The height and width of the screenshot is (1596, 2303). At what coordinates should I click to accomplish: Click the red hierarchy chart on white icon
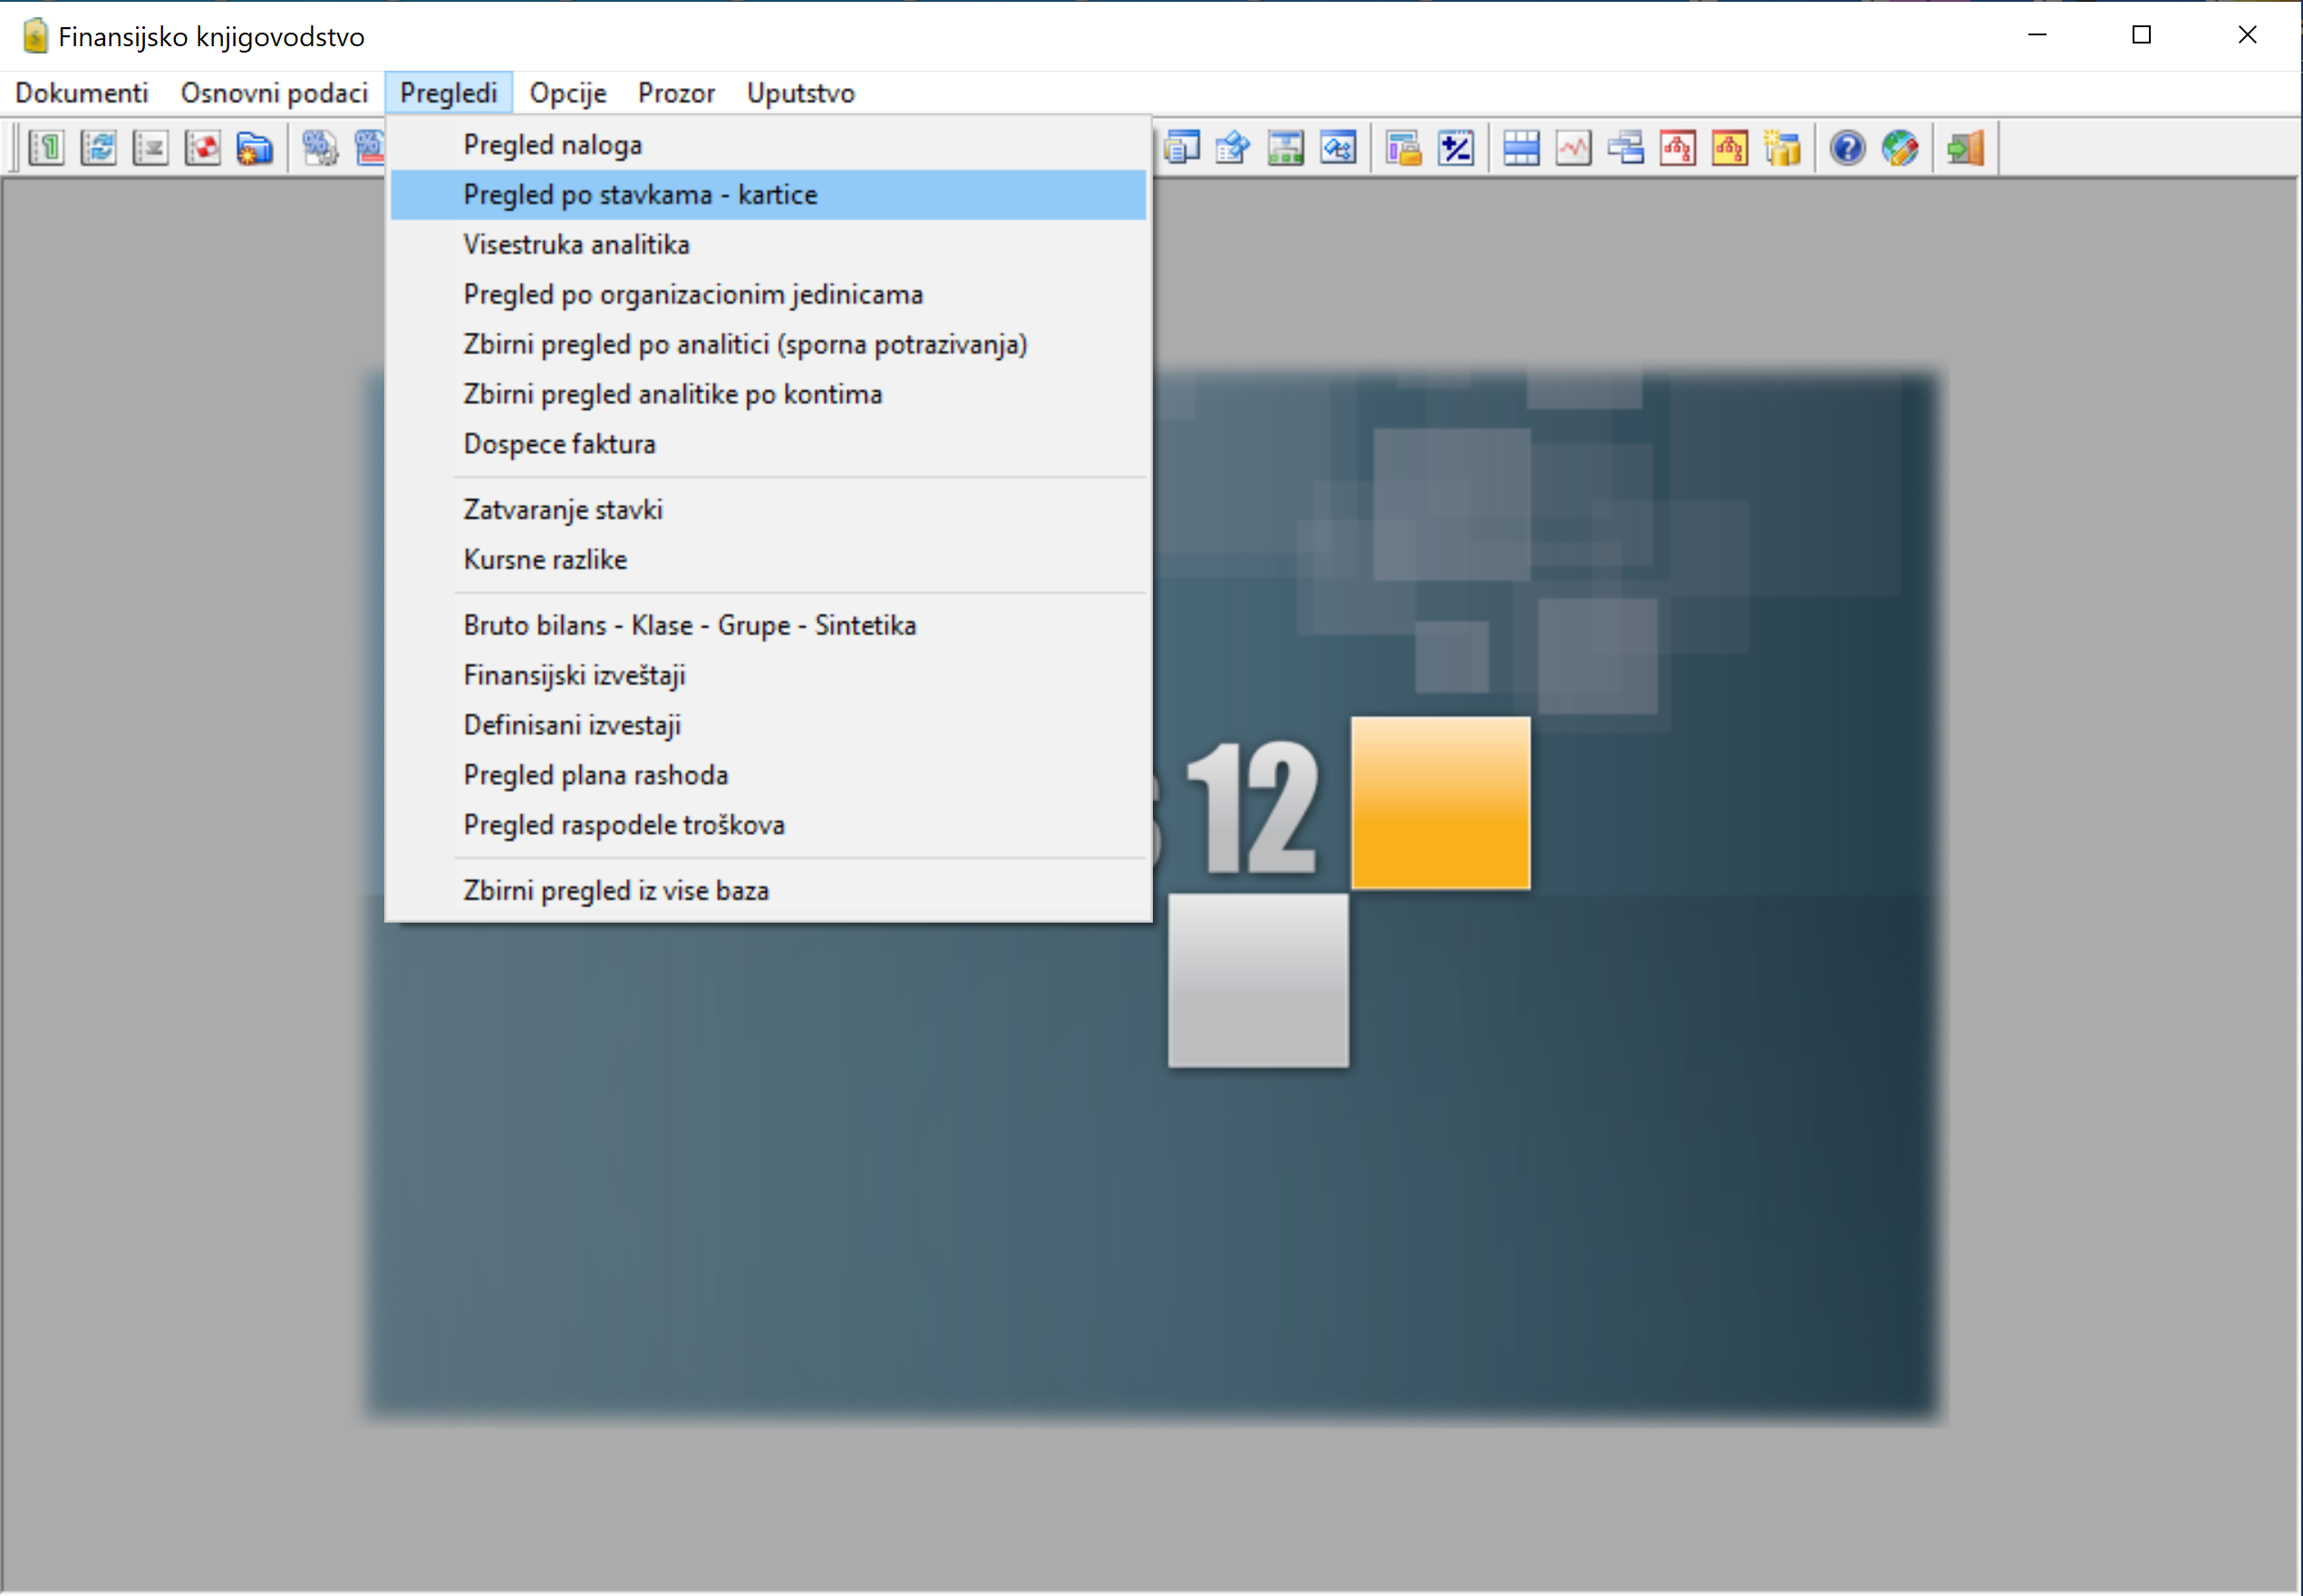pos(1678,149)
